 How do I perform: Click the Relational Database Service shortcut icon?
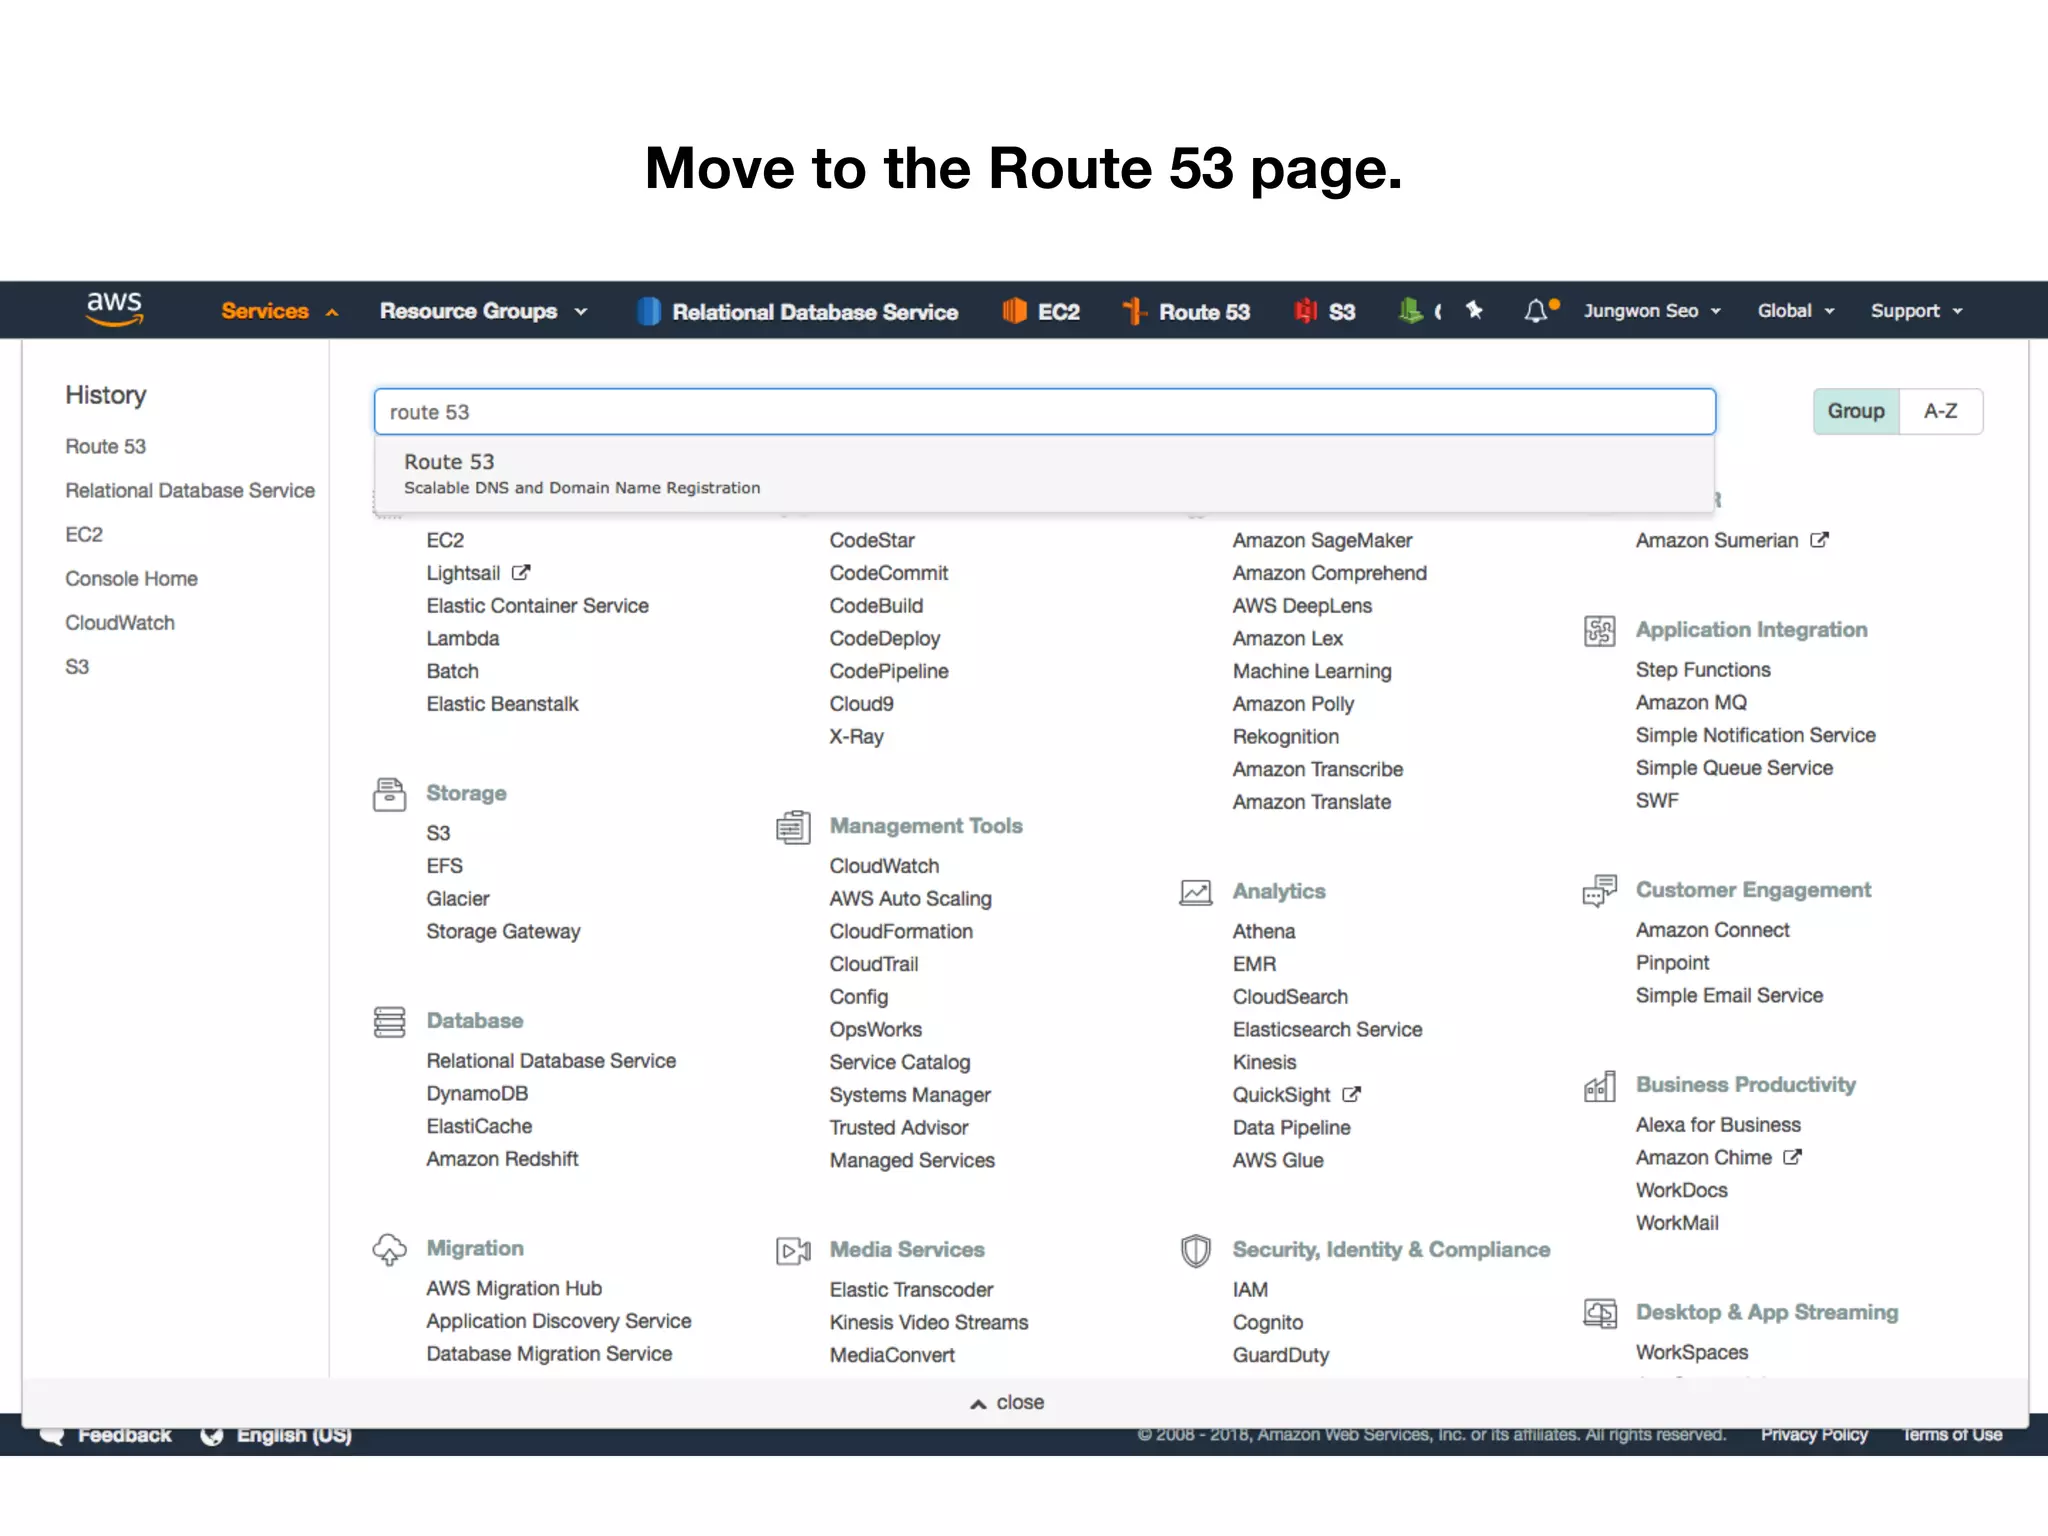pos(648,311)
